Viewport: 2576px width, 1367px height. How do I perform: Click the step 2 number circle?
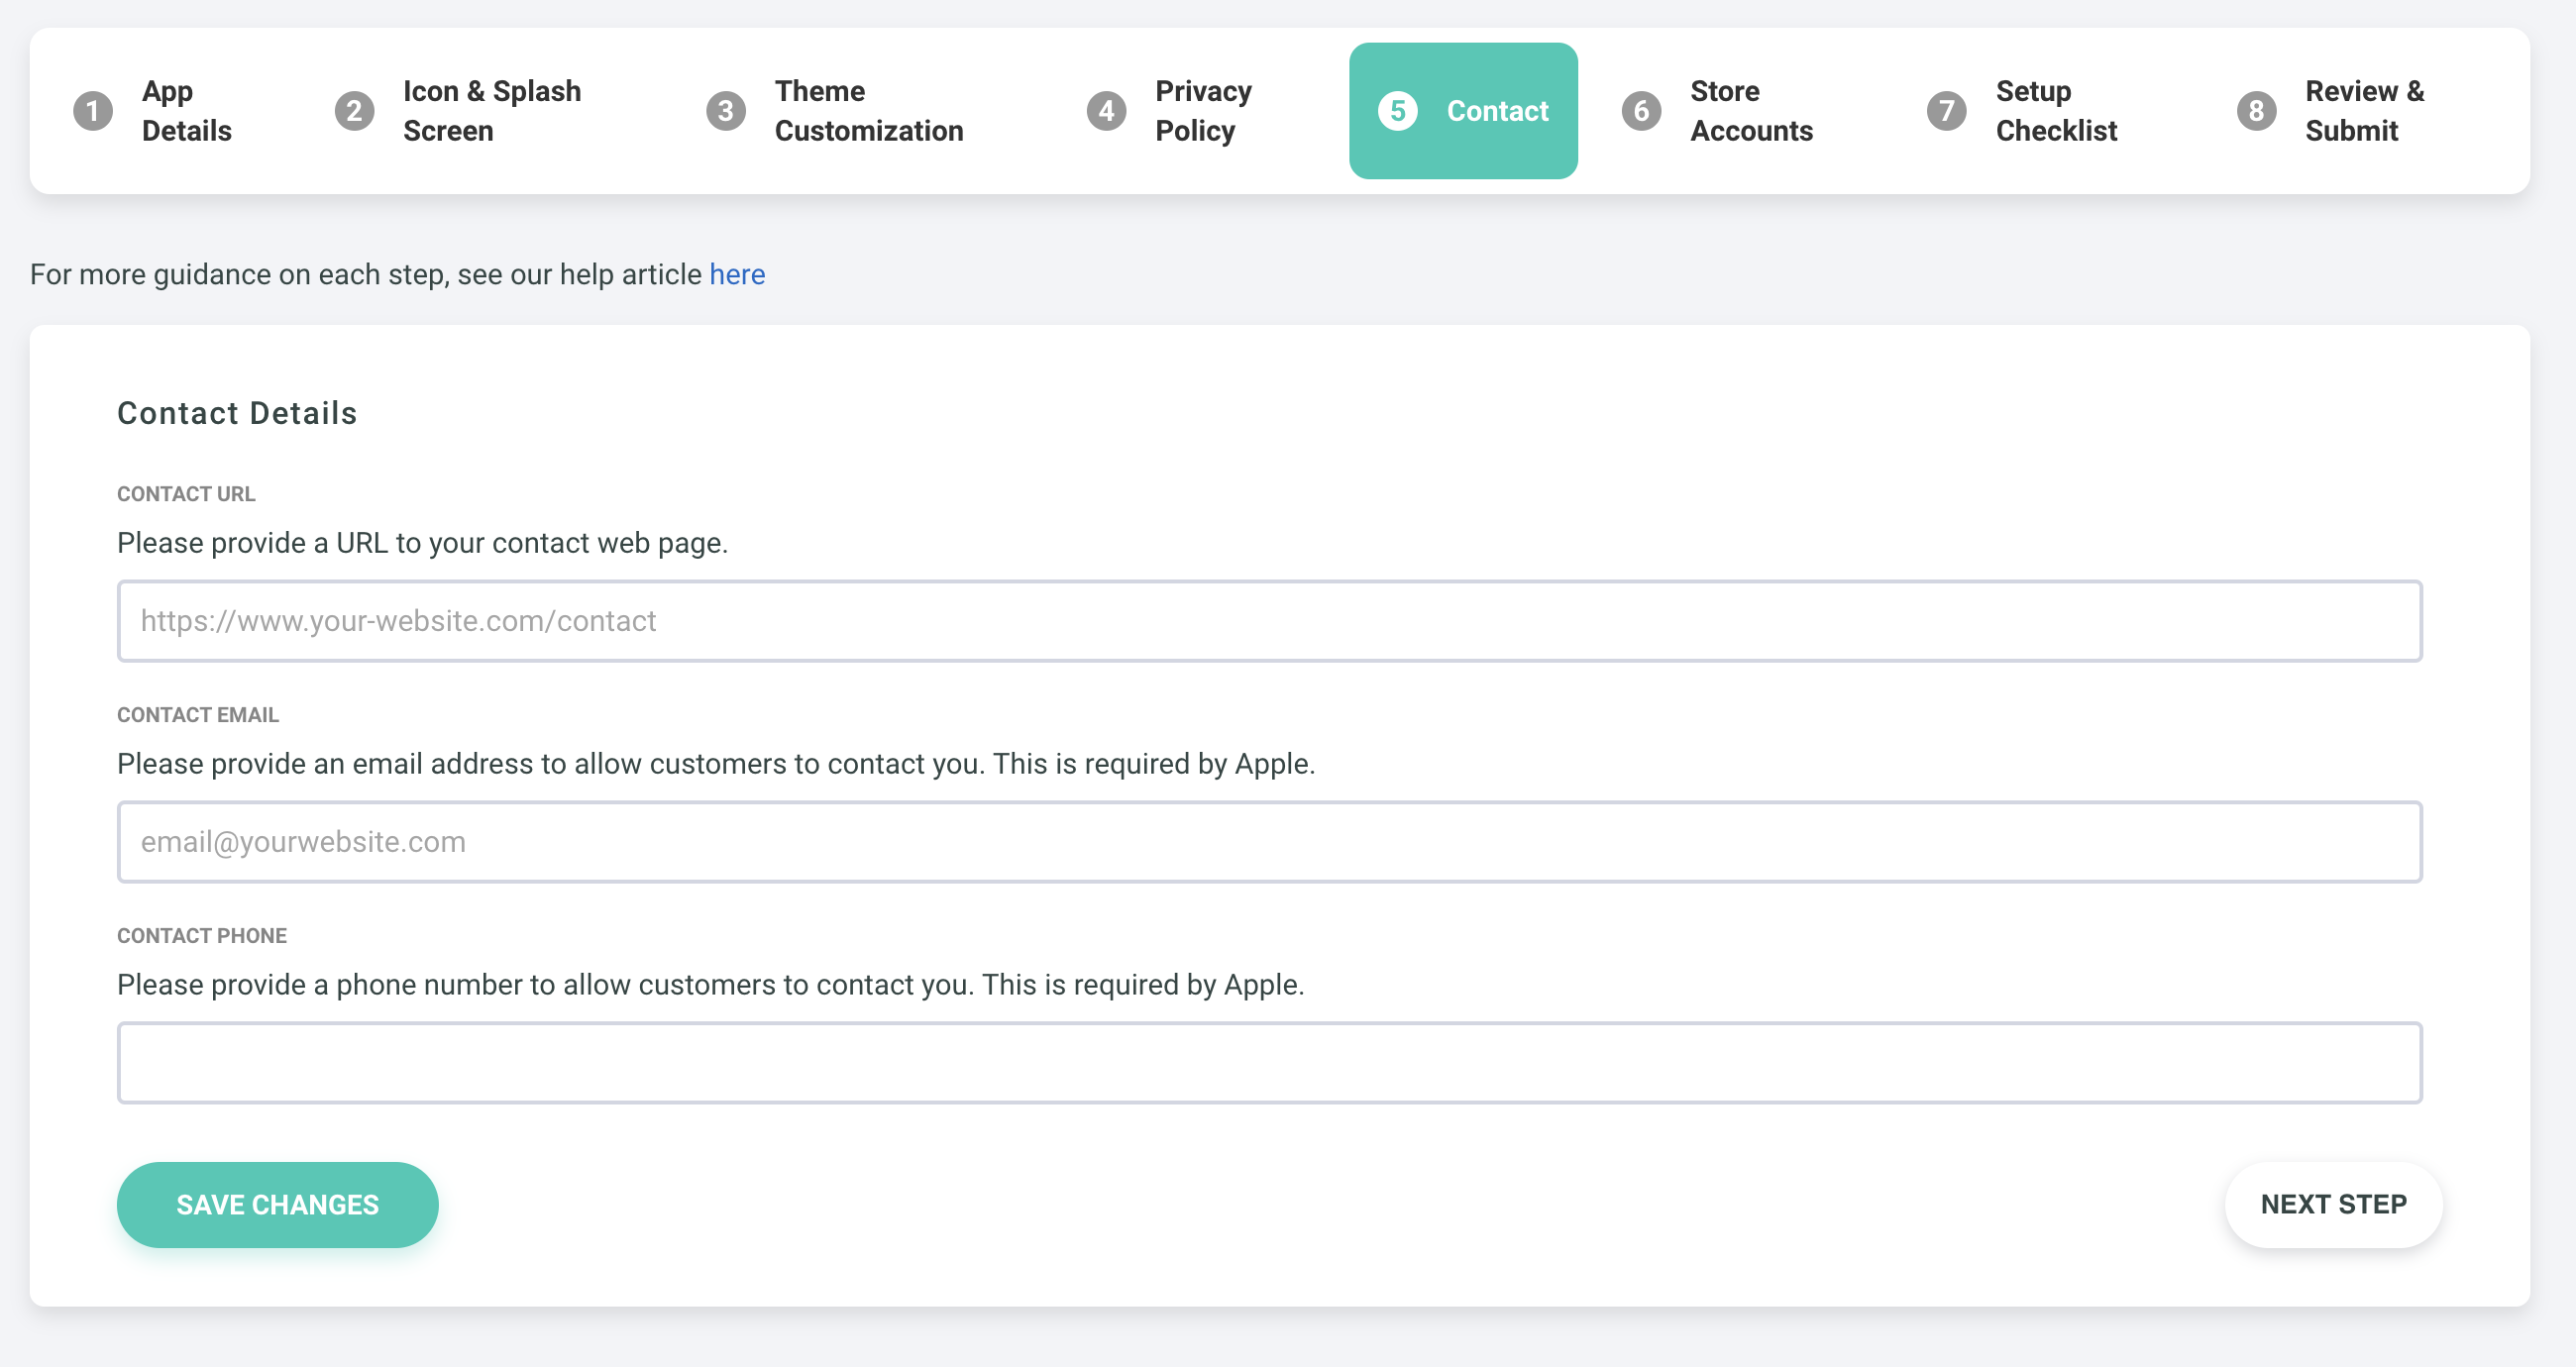point(354,111)
